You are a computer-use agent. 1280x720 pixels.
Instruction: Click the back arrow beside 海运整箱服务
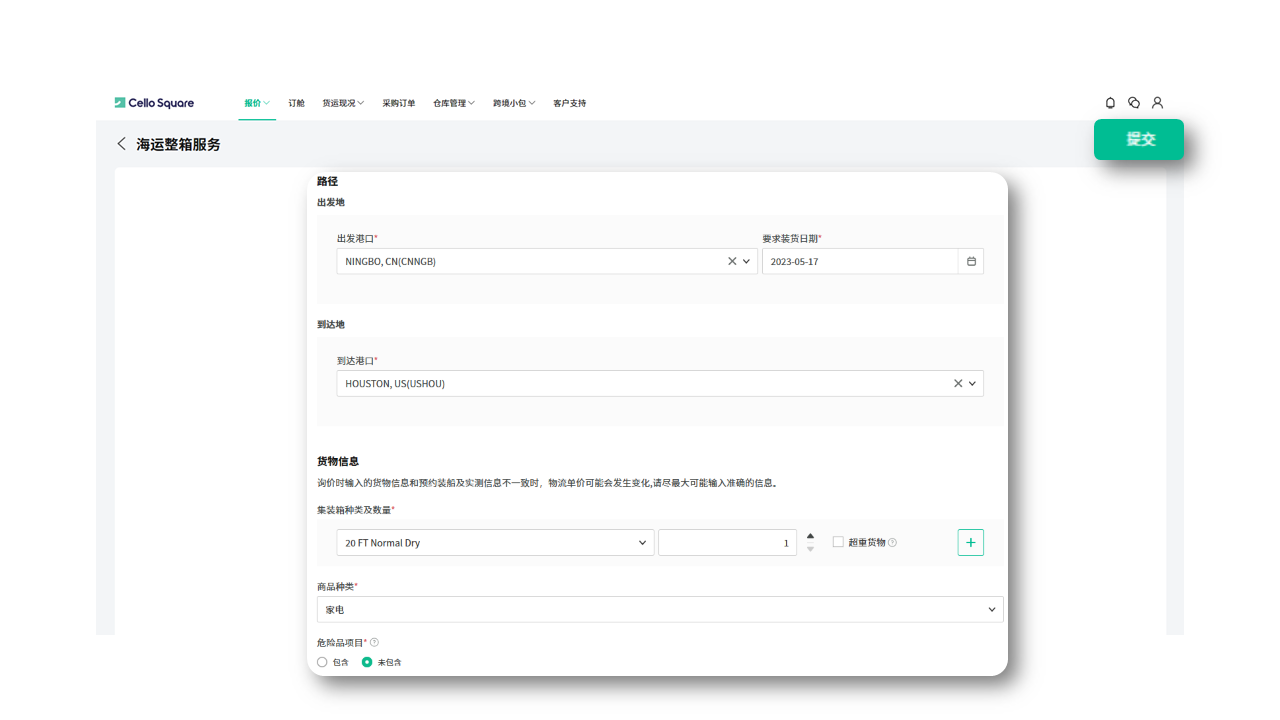coord(122,144)
